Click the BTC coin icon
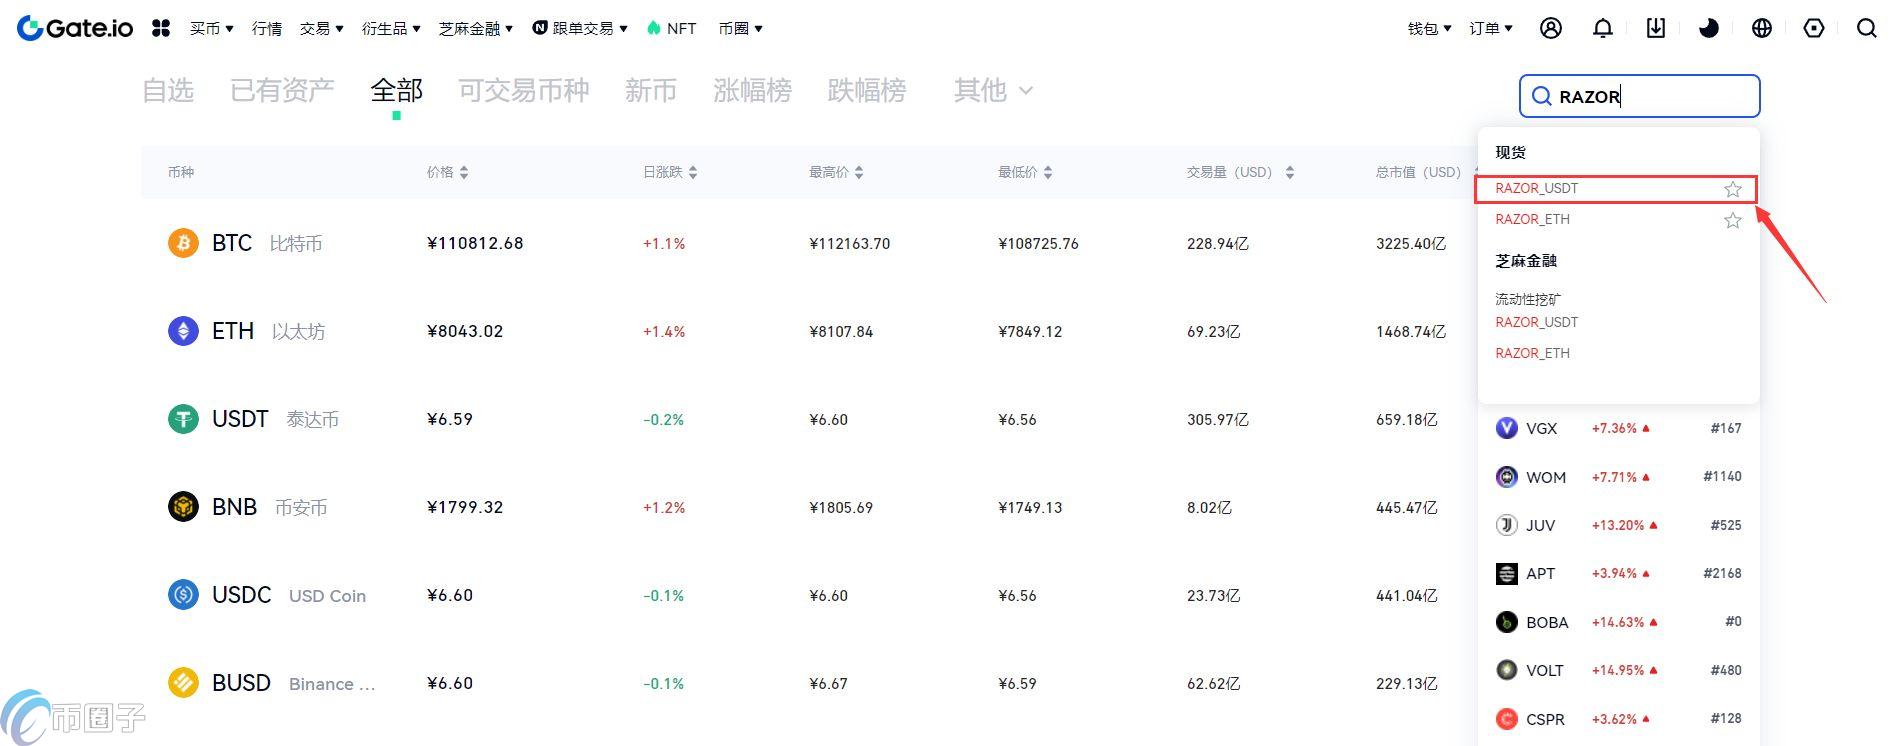This screenshot has width=1897, height=746. (183, 243)
